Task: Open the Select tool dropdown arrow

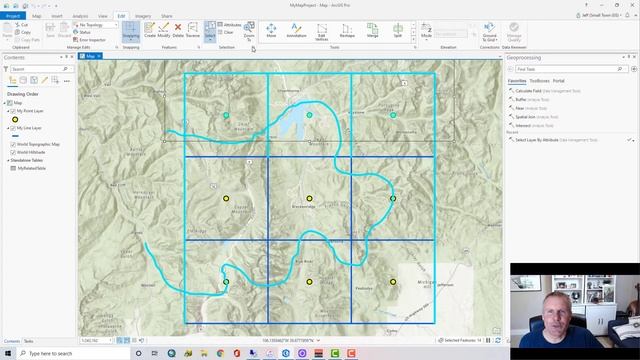Action: (210, 40)
